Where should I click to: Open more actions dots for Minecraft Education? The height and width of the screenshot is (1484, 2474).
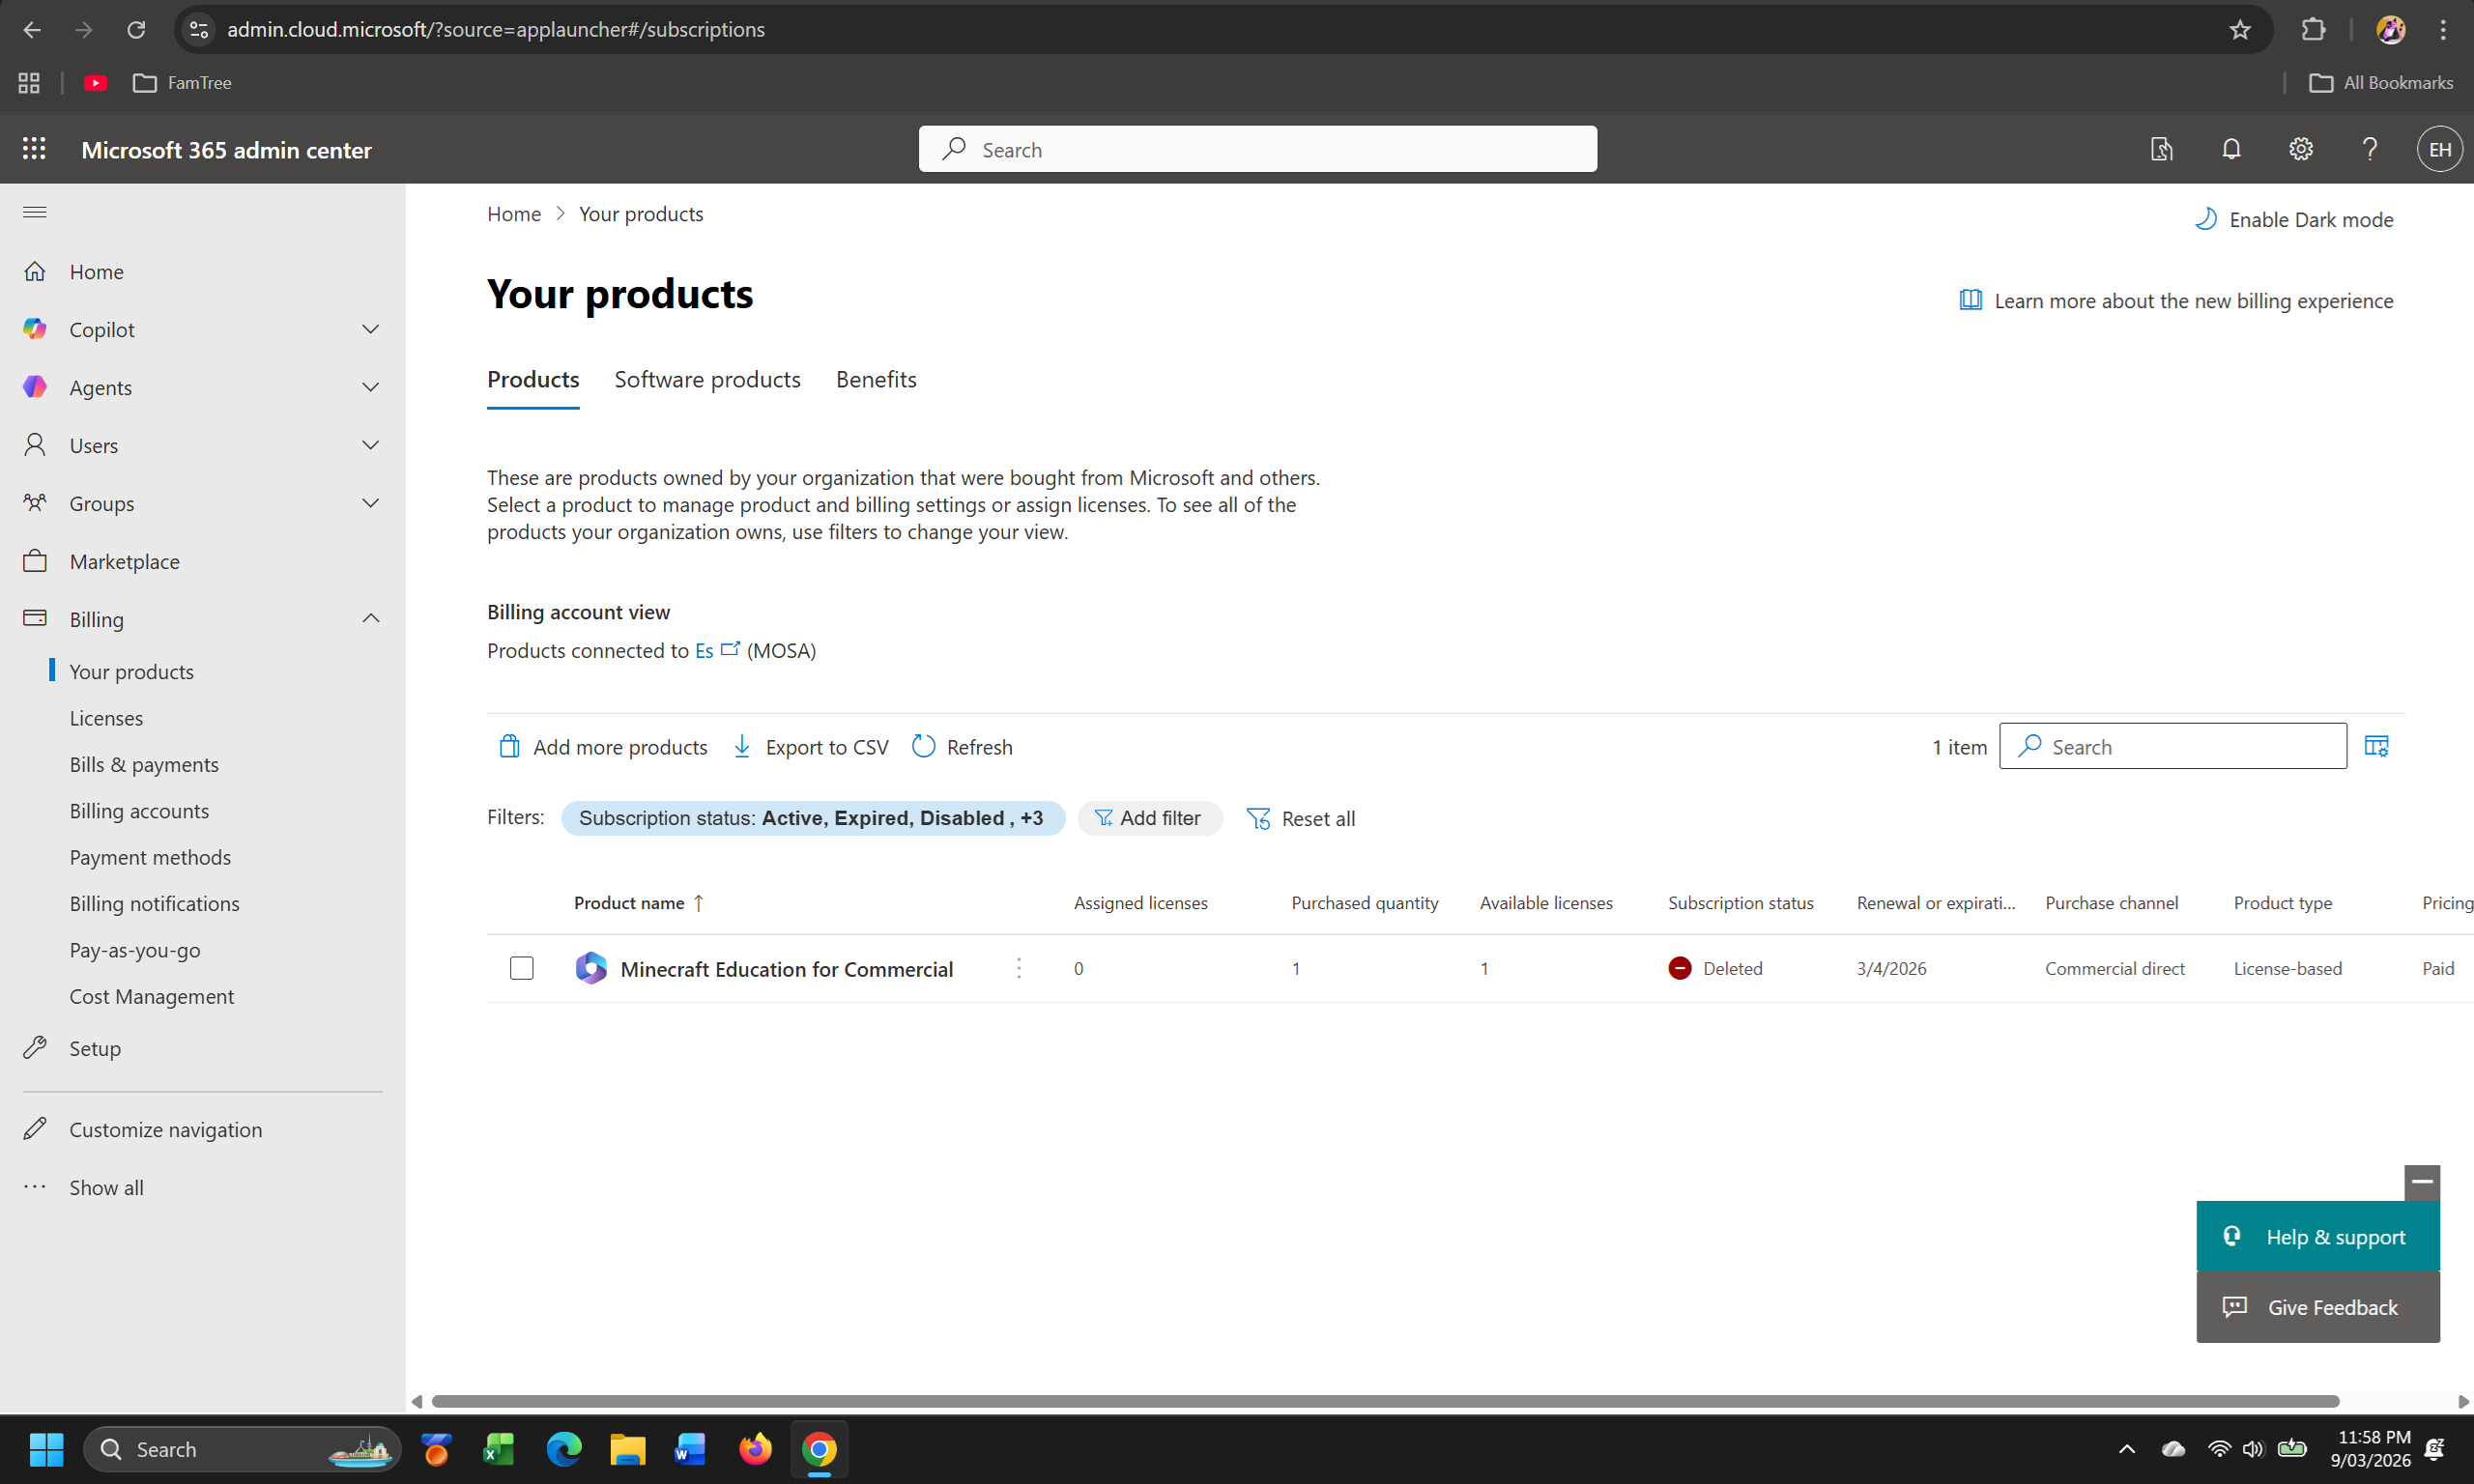(1018, 968)
